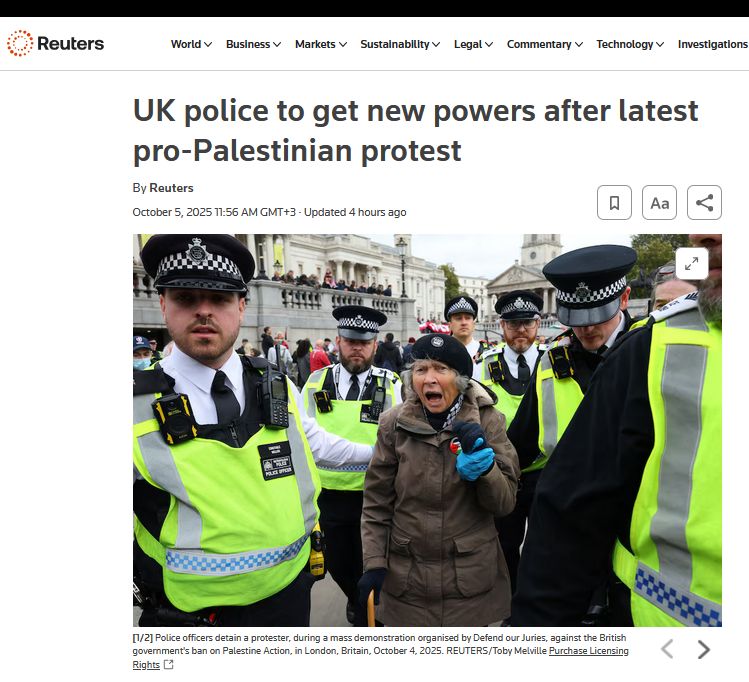This screenshot has width=749, height=682.
Task: Open text size settings via Aa icon
Action: (x=659, y=202)
